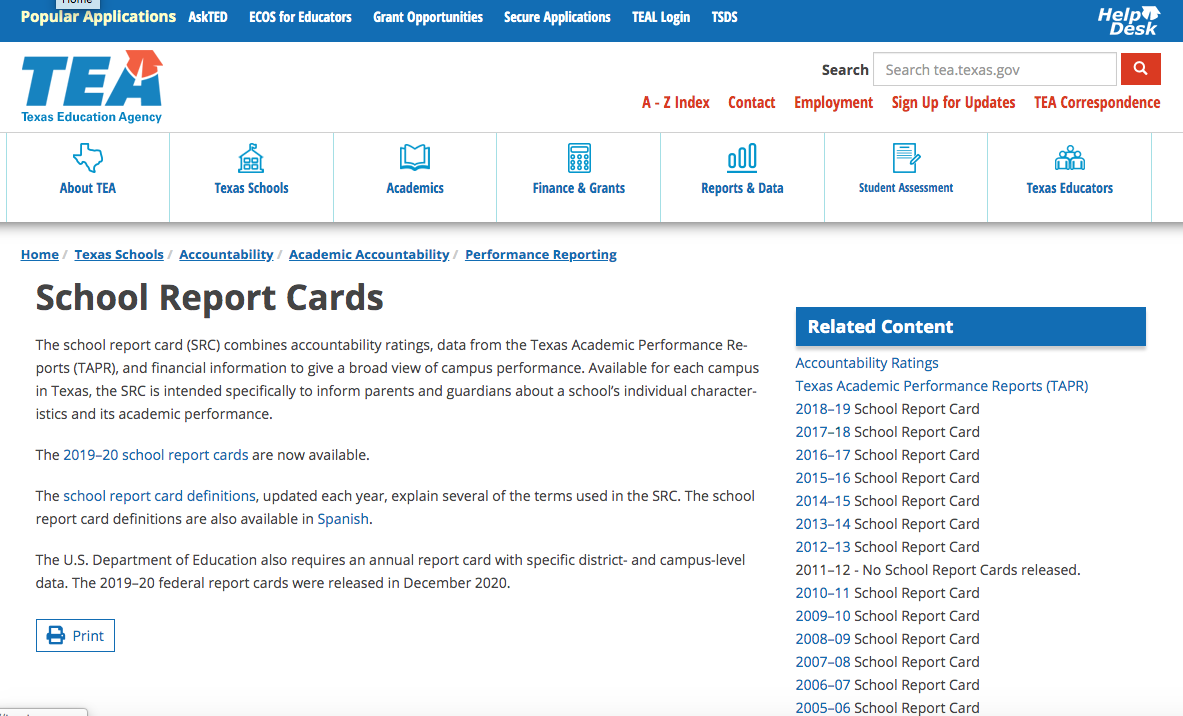Image resolution: width=1183 pixels, height=716 pixels.
Task: Go to Academic Accountability breadcrumb
Action: click(369, 254)
